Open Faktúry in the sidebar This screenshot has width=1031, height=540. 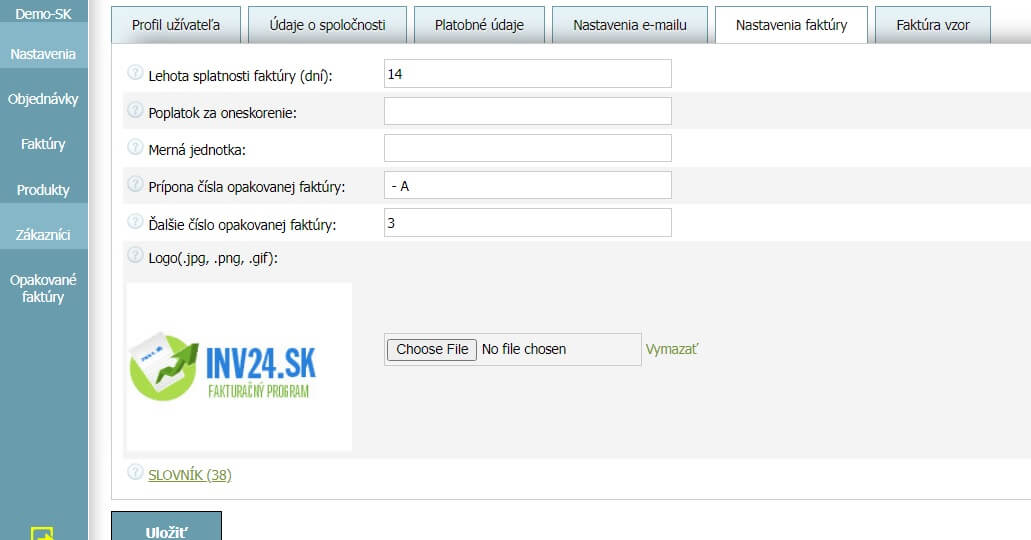click(43, 144)
